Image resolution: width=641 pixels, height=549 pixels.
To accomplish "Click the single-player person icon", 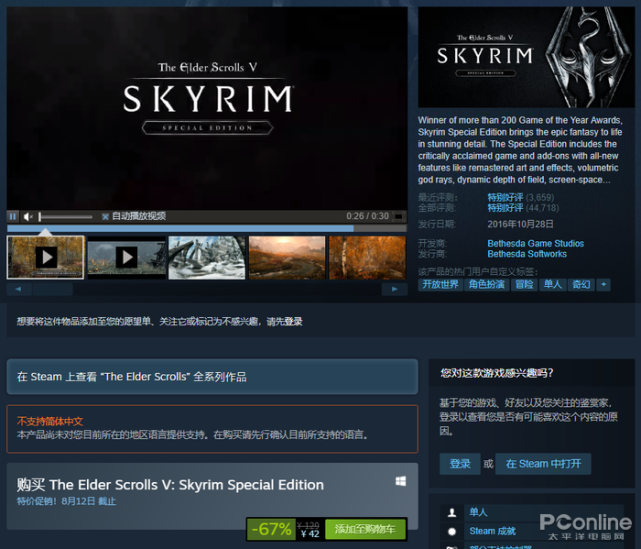I will pyautogui.click(x=452, y=513).
